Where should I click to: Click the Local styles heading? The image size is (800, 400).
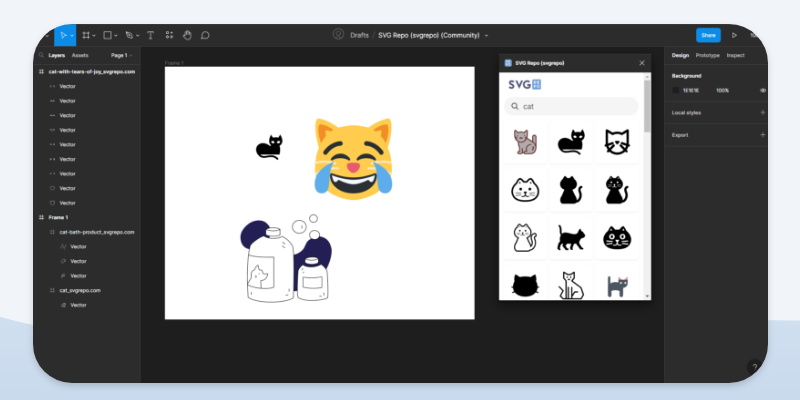[x=686, y=113]
